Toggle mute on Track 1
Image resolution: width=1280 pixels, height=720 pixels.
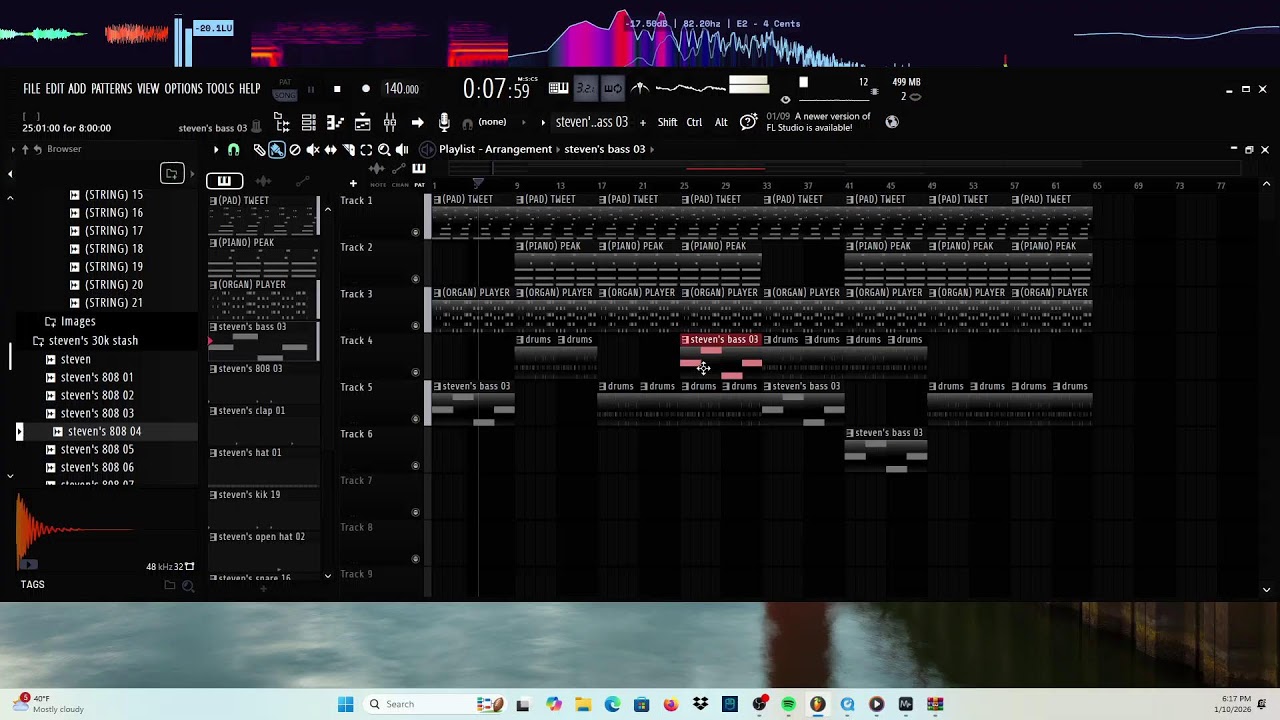416,232
